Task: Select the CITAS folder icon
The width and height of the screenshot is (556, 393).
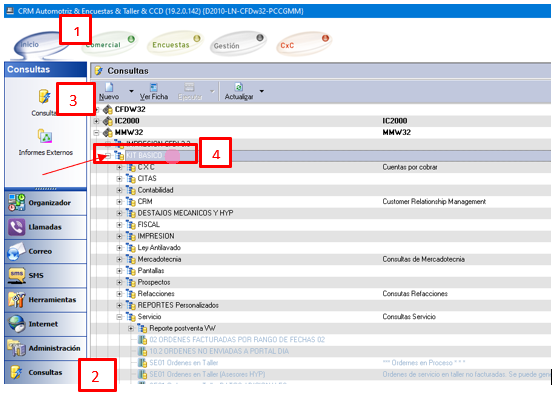Action: (x=131, y=179)
